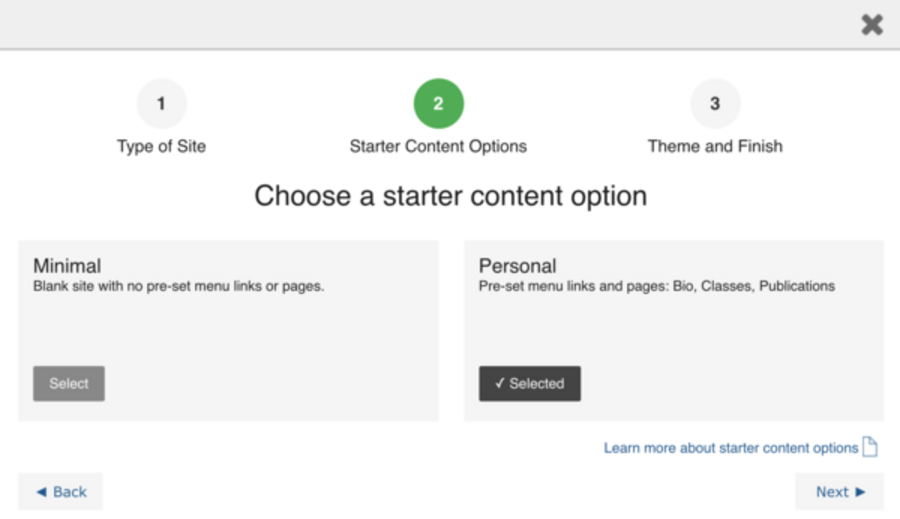Image resolution: width=900 pixels, height=519 pixels.
Task: Click the green step 2 circle
Action: coord(438,104)
